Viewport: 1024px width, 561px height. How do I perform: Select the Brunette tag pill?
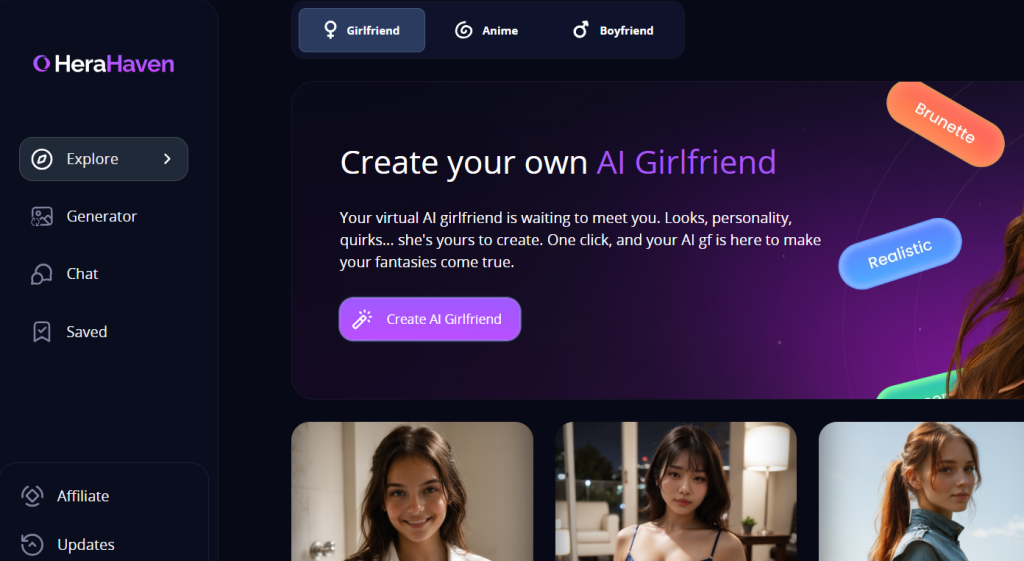click(x=945, y=123)
